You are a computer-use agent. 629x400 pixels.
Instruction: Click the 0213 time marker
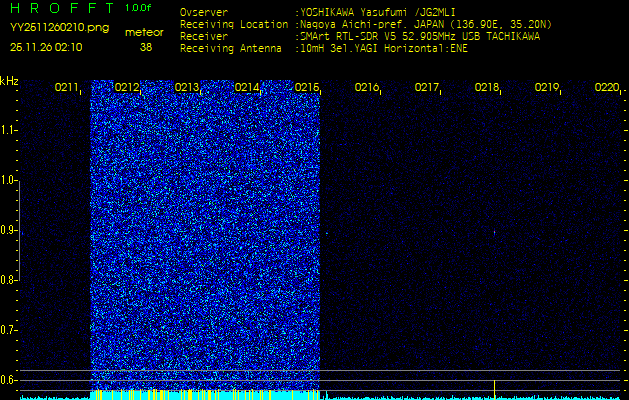pos(187,87)
